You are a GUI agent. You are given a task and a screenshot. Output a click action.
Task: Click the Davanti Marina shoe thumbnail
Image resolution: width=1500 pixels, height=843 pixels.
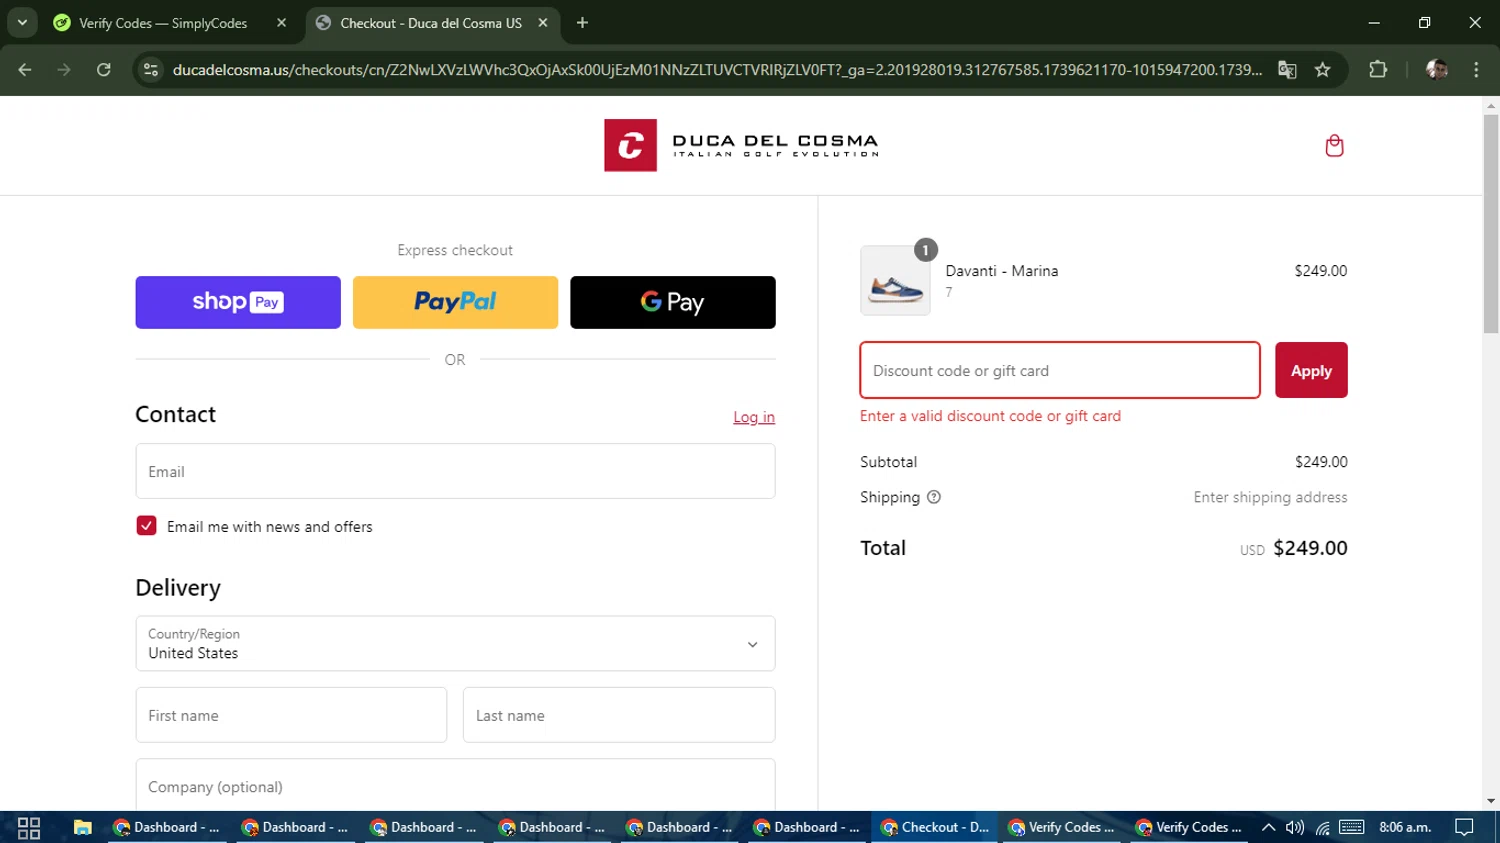(895, 281)
